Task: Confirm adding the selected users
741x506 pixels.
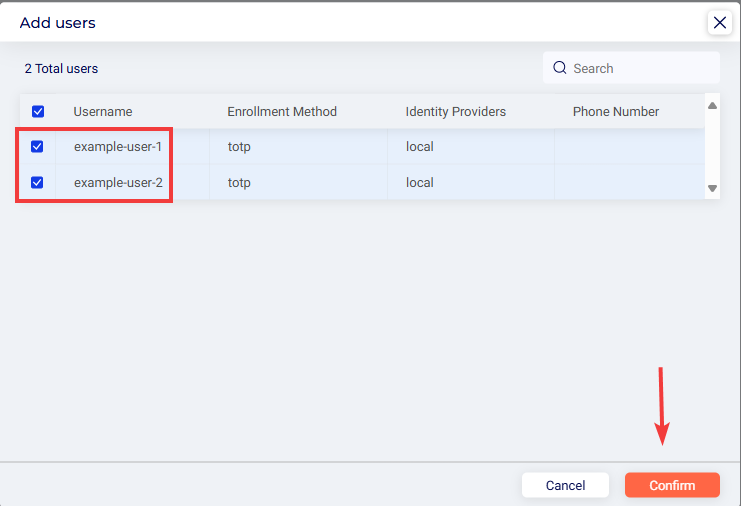Action: (671, 485)
